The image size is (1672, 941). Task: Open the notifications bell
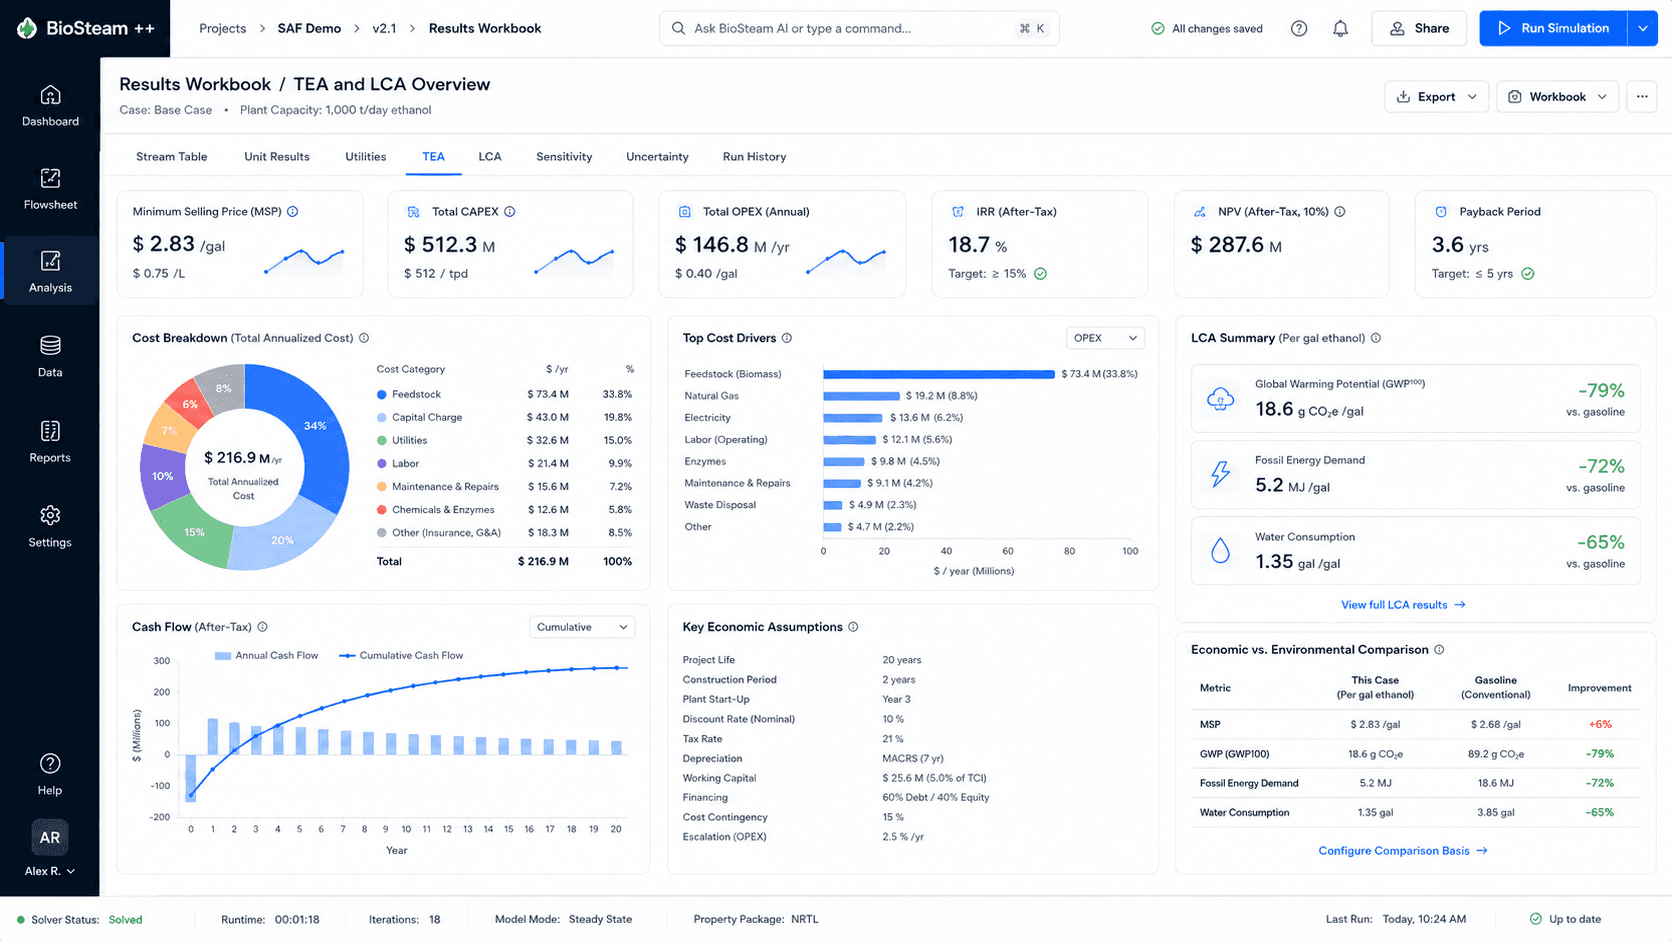click(1340, 28)
